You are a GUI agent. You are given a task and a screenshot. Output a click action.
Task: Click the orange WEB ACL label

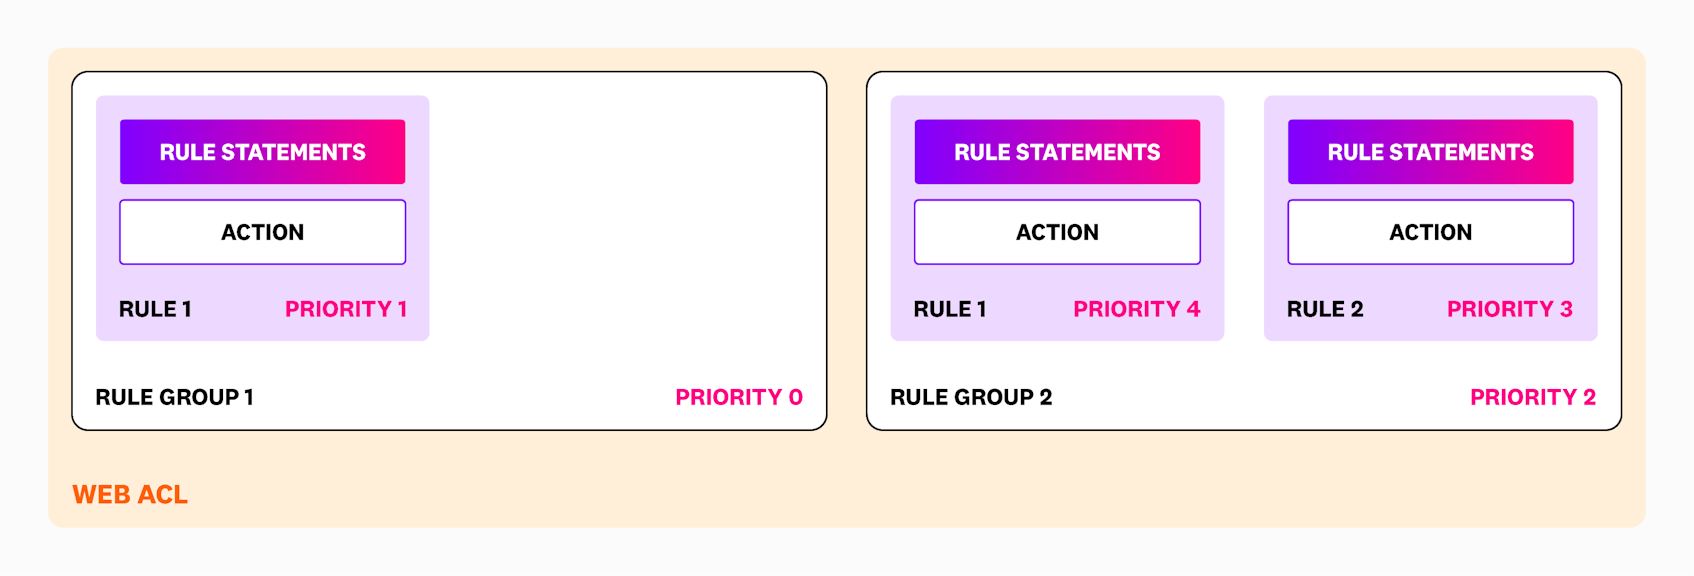coord(130,495)
